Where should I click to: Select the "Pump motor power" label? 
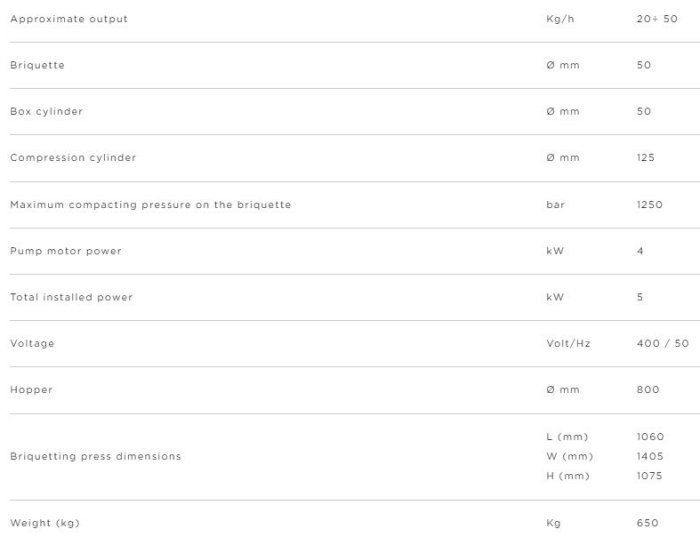(x=66, y=250)
